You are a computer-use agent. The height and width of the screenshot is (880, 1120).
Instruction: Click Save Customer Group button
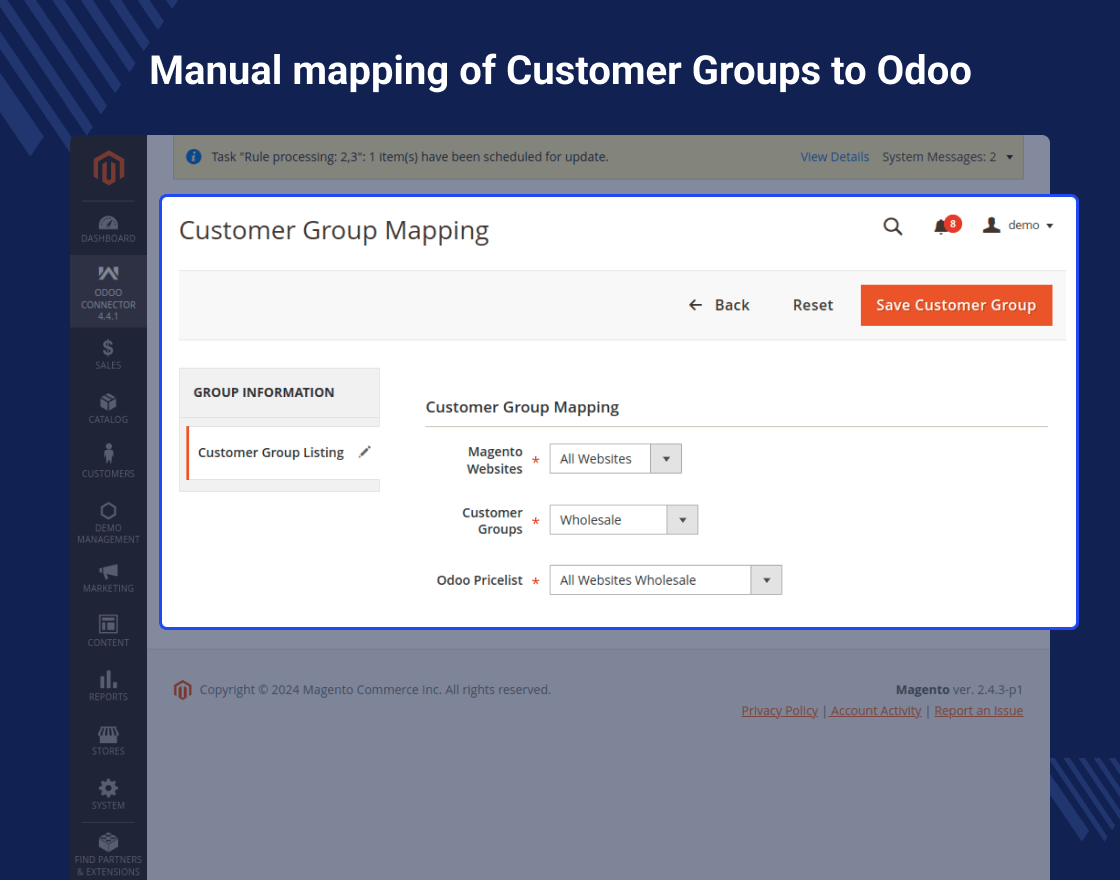coord(956,305)
